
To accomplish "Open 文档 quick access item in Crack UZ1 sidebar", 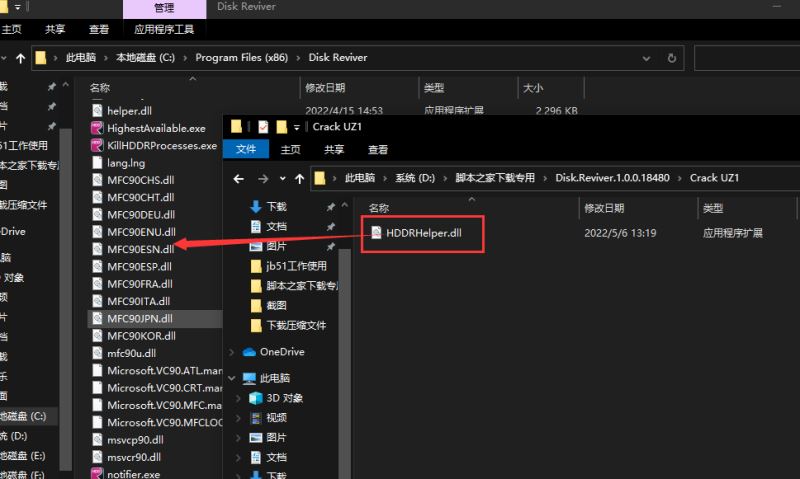I will tap(276, 226).
